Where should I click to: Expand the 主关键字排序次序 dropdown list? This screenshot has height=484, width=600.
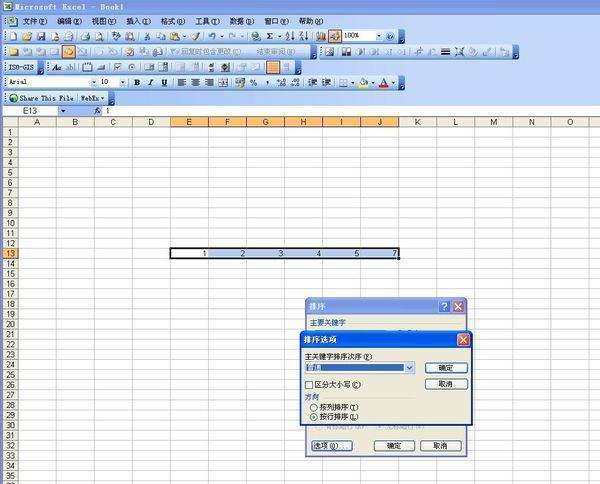tap(410, 368)
